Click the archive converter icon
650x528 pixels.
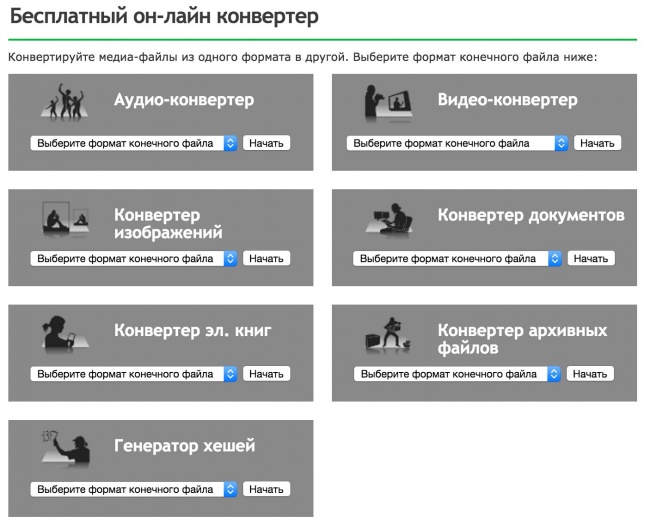[x=391, y=335]
